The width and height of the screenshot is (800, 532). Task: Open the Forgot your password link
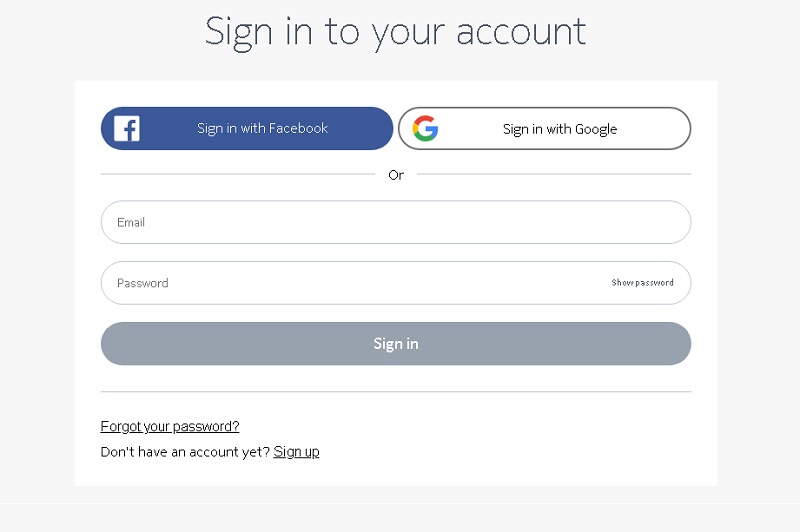tap(170, 426)
